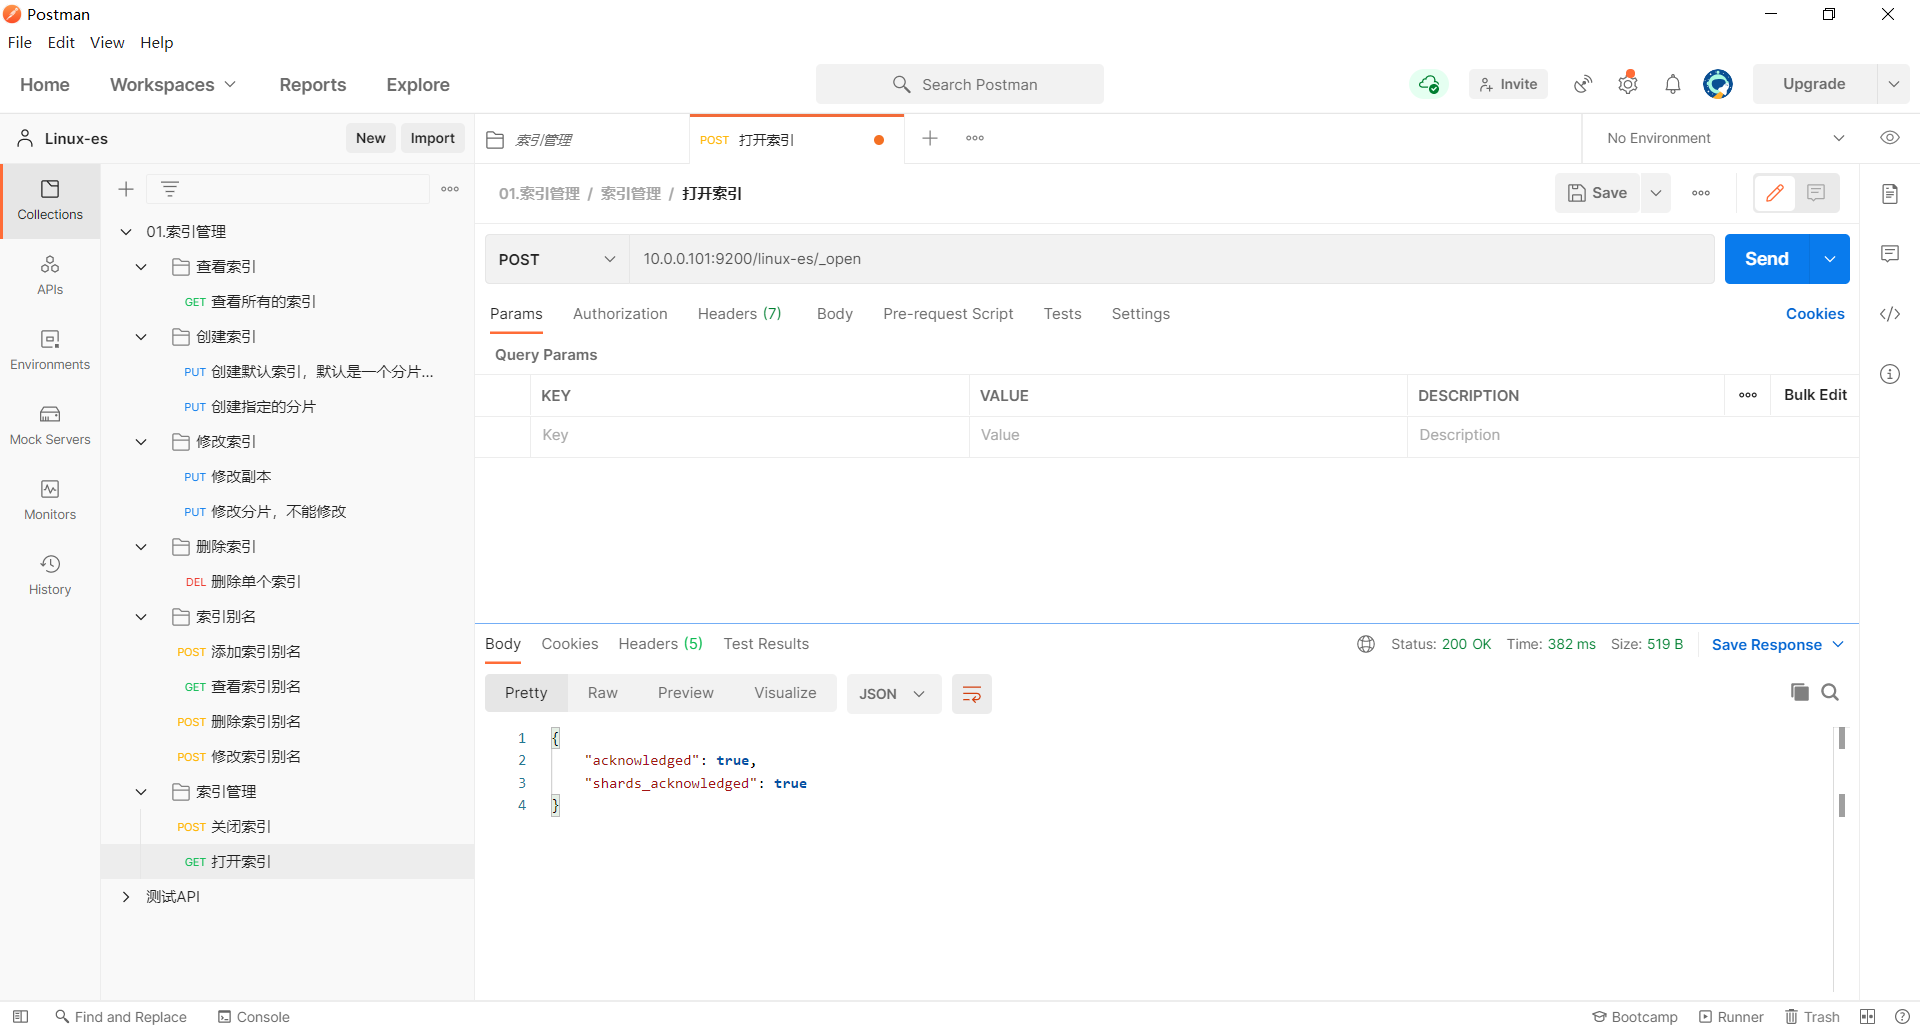Click the request URL field
1920x1030 pixels.
pos(1172,259)
